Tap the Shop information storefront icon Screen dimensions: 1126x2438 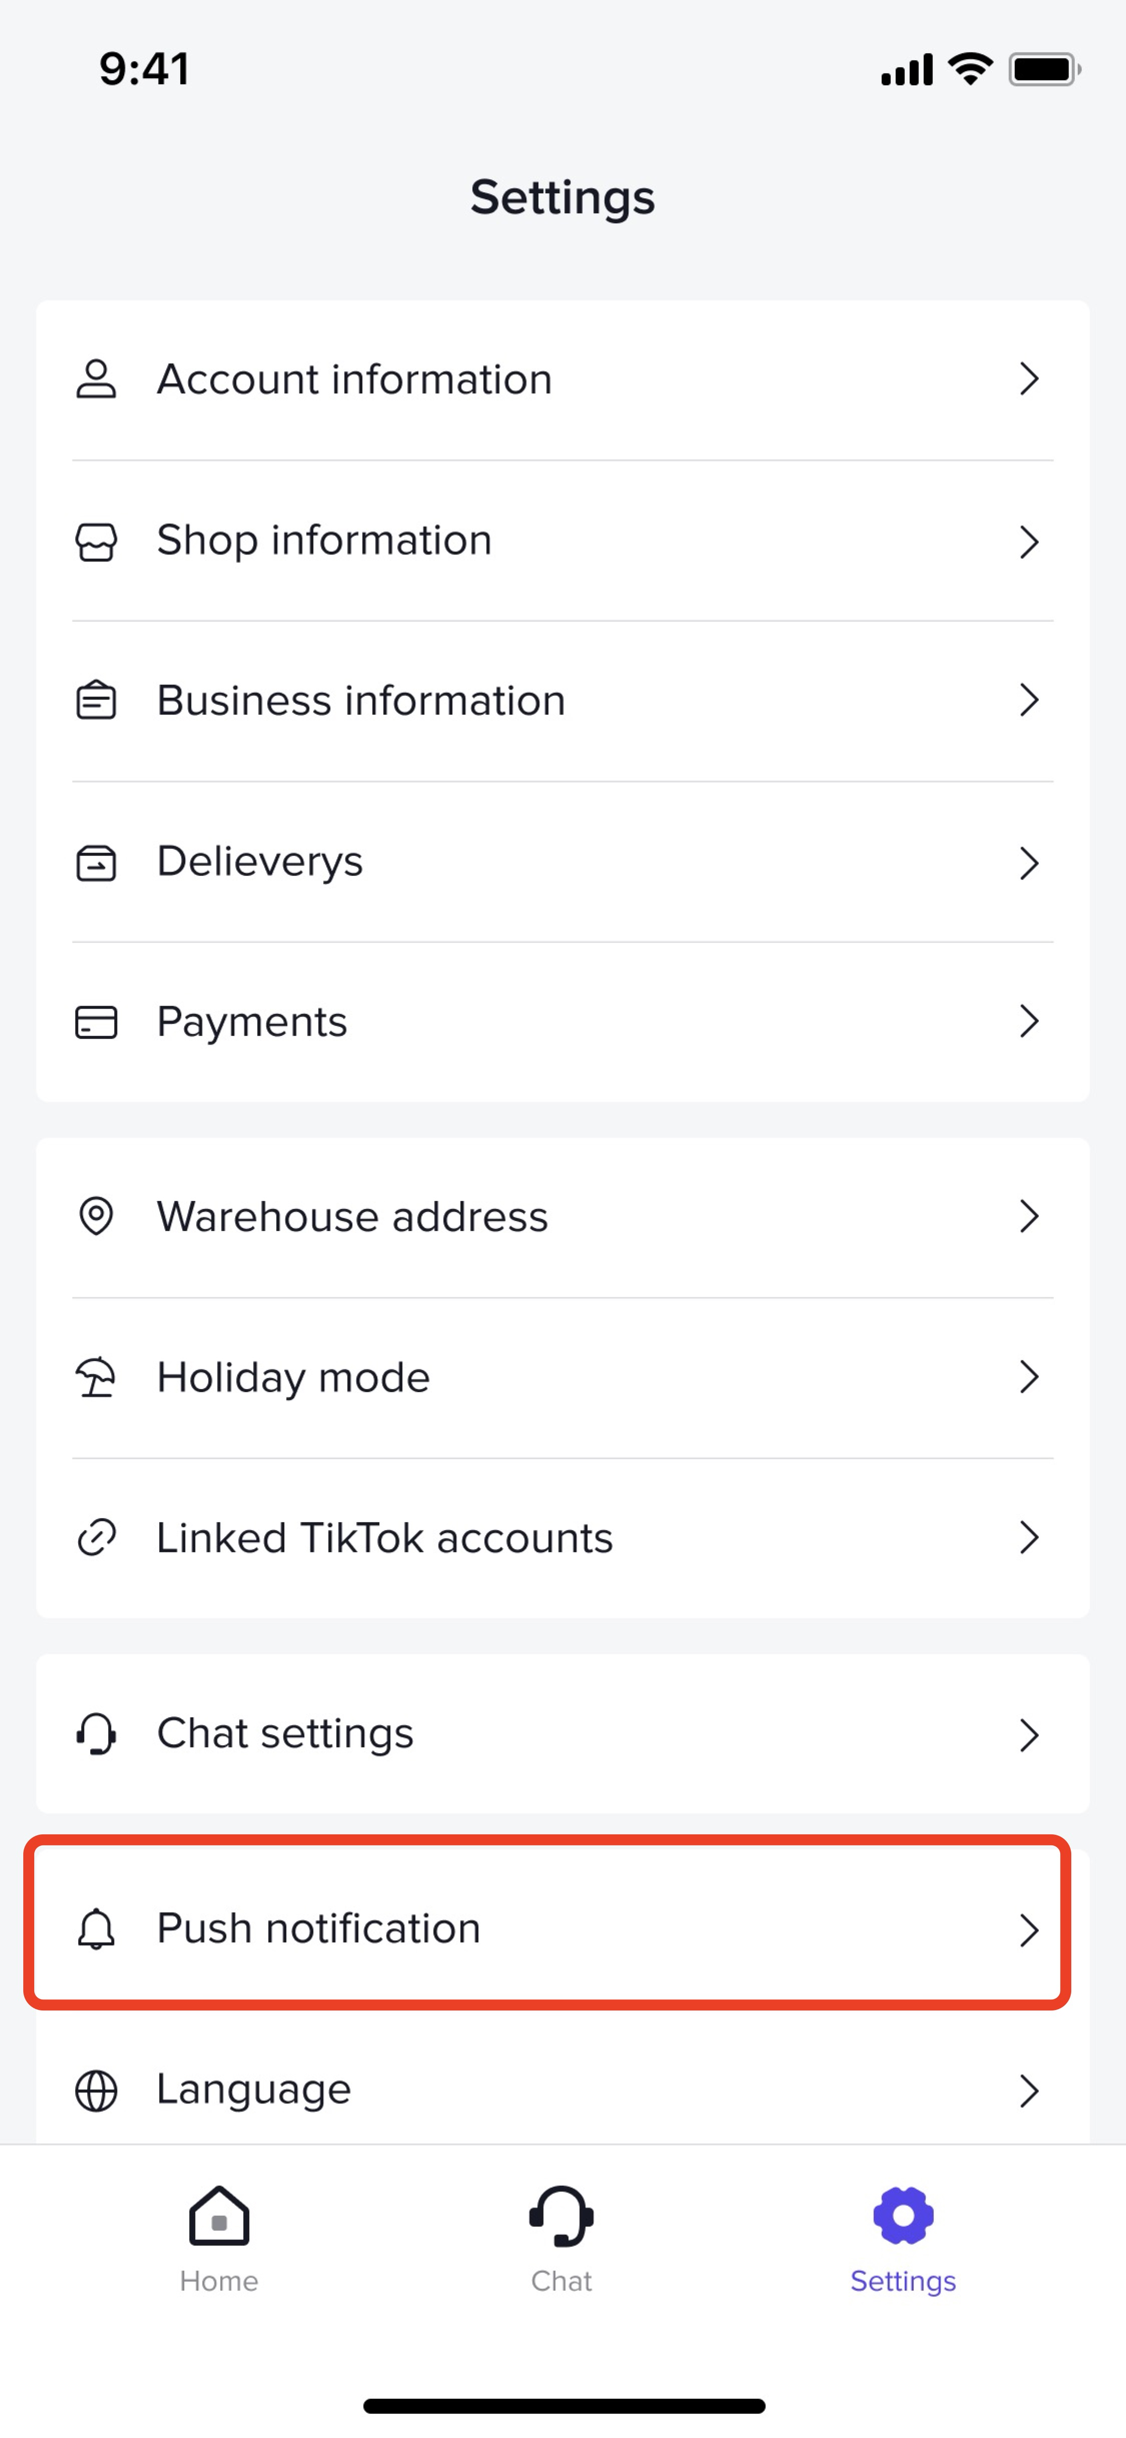point(96,542)
